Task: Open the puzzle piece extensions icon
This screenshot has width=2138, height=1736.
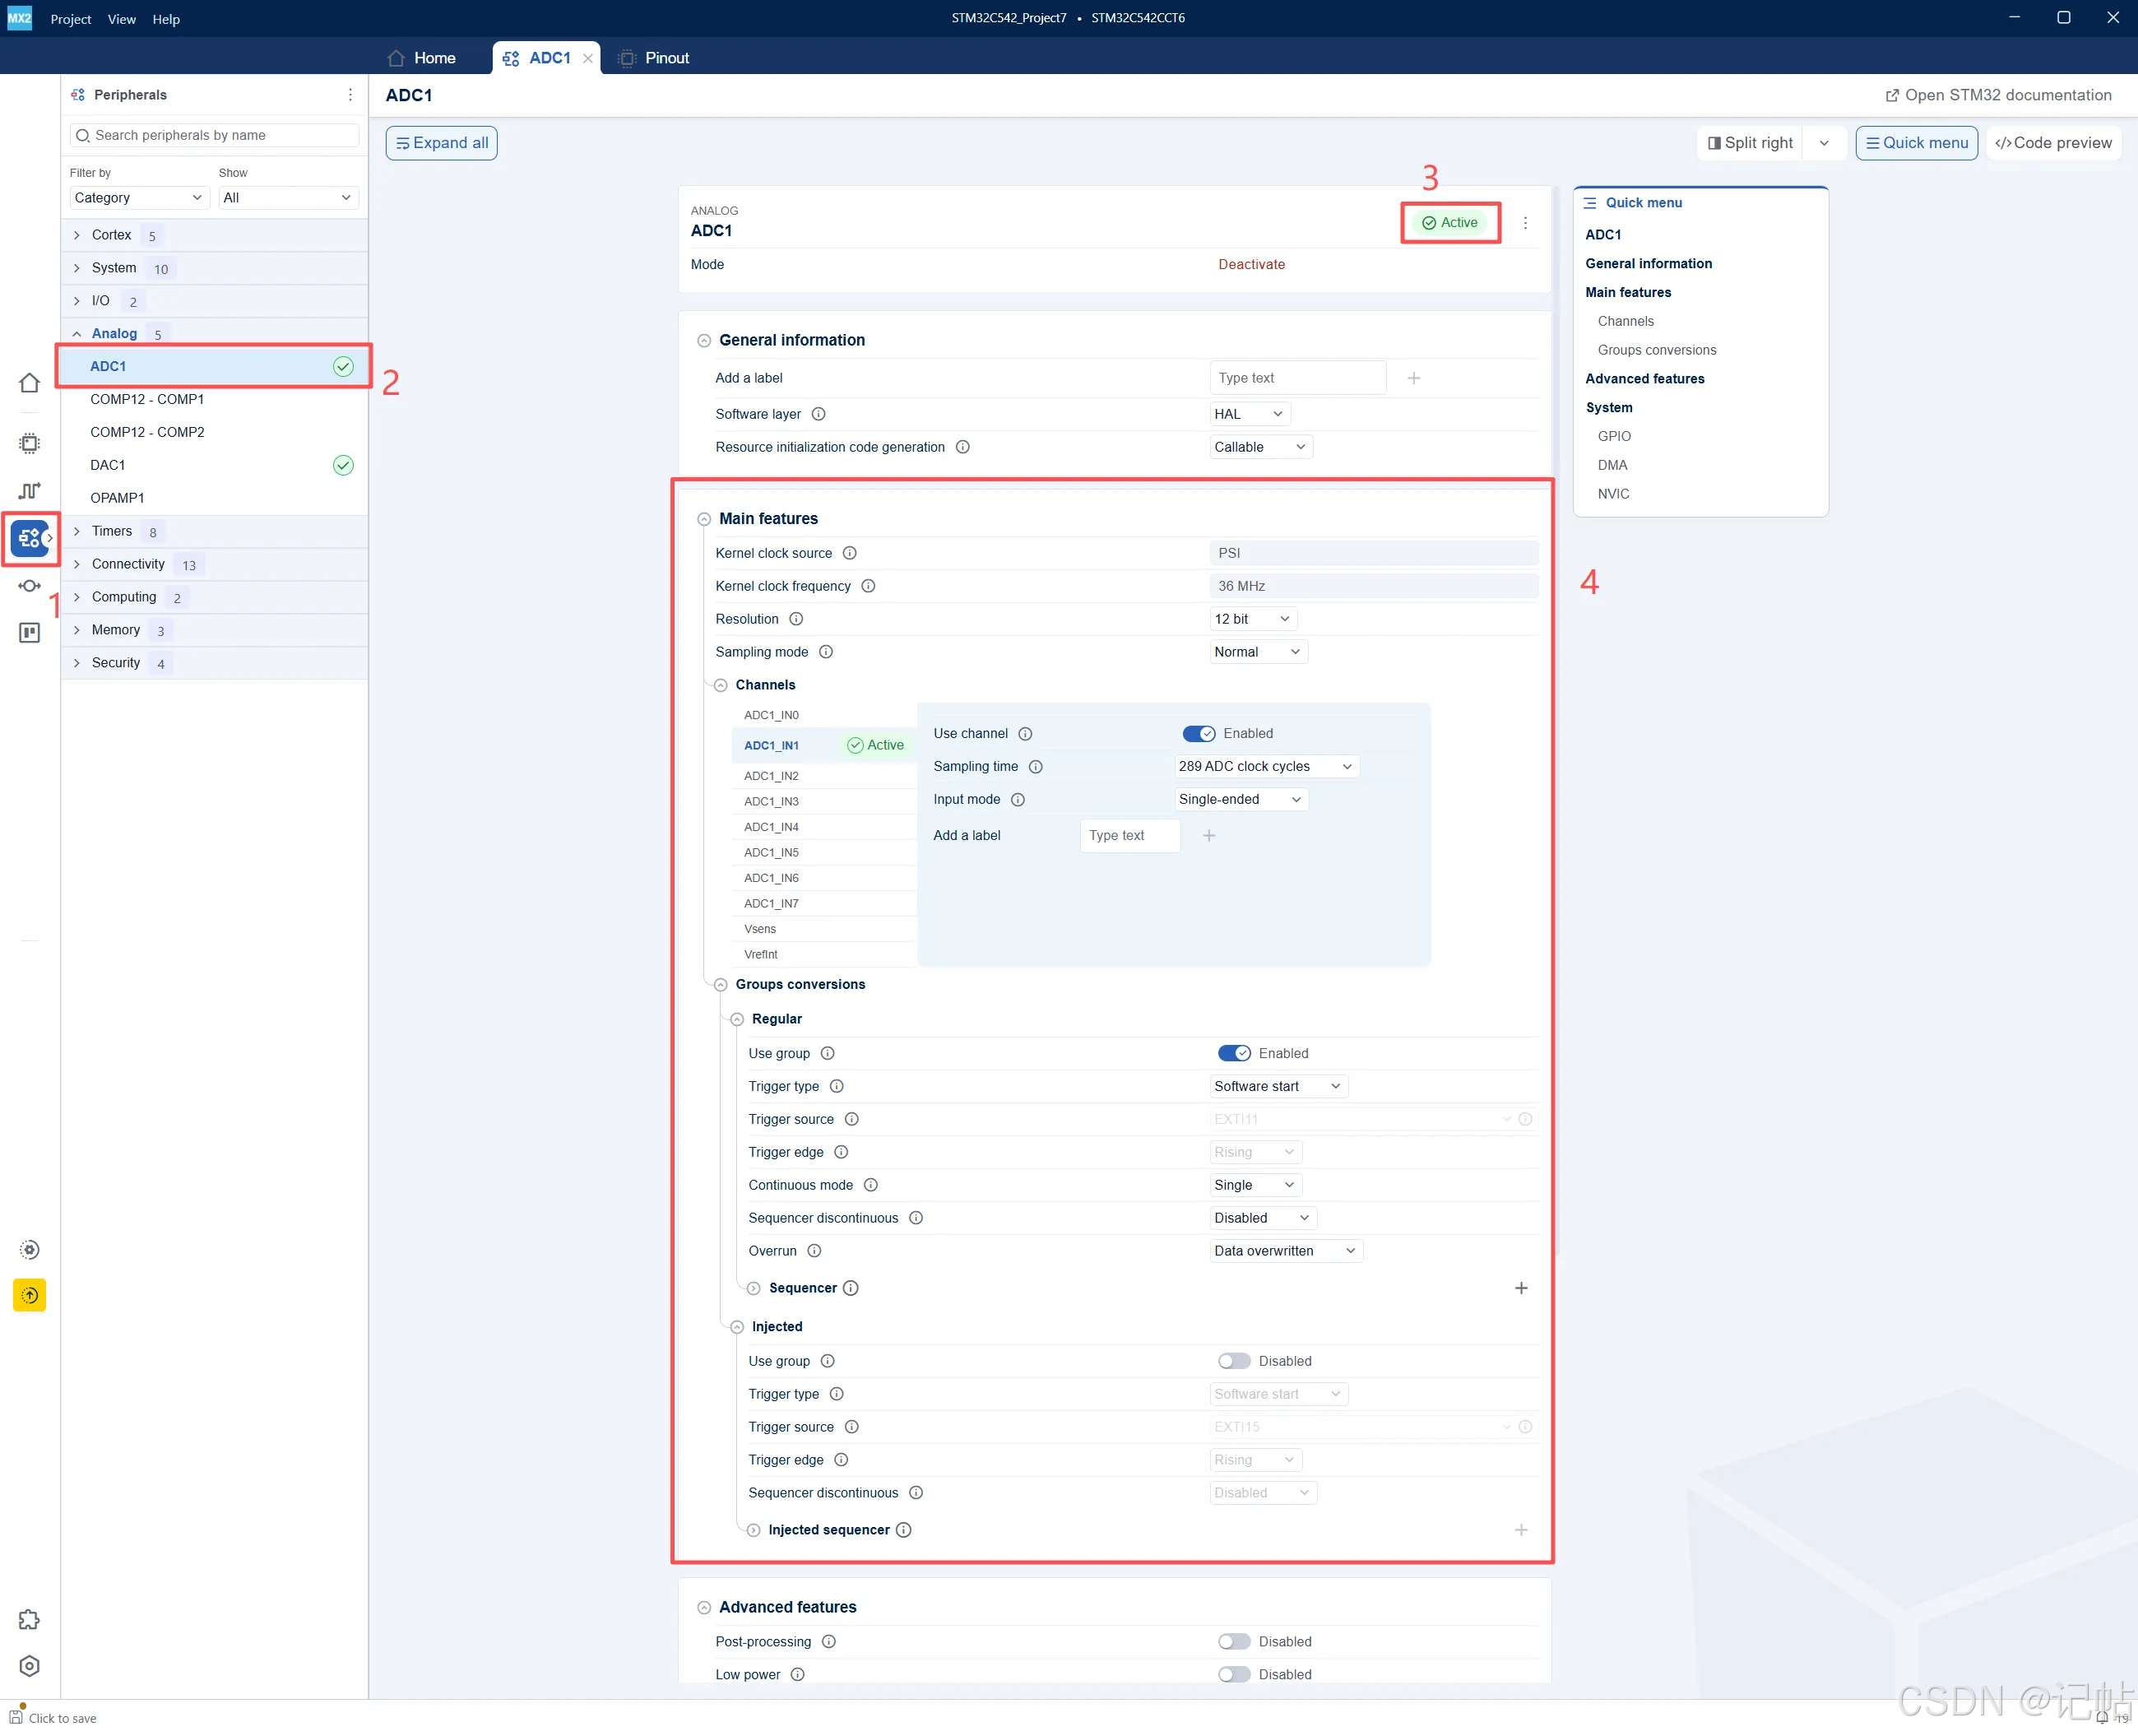Action: pos(29,1619)
